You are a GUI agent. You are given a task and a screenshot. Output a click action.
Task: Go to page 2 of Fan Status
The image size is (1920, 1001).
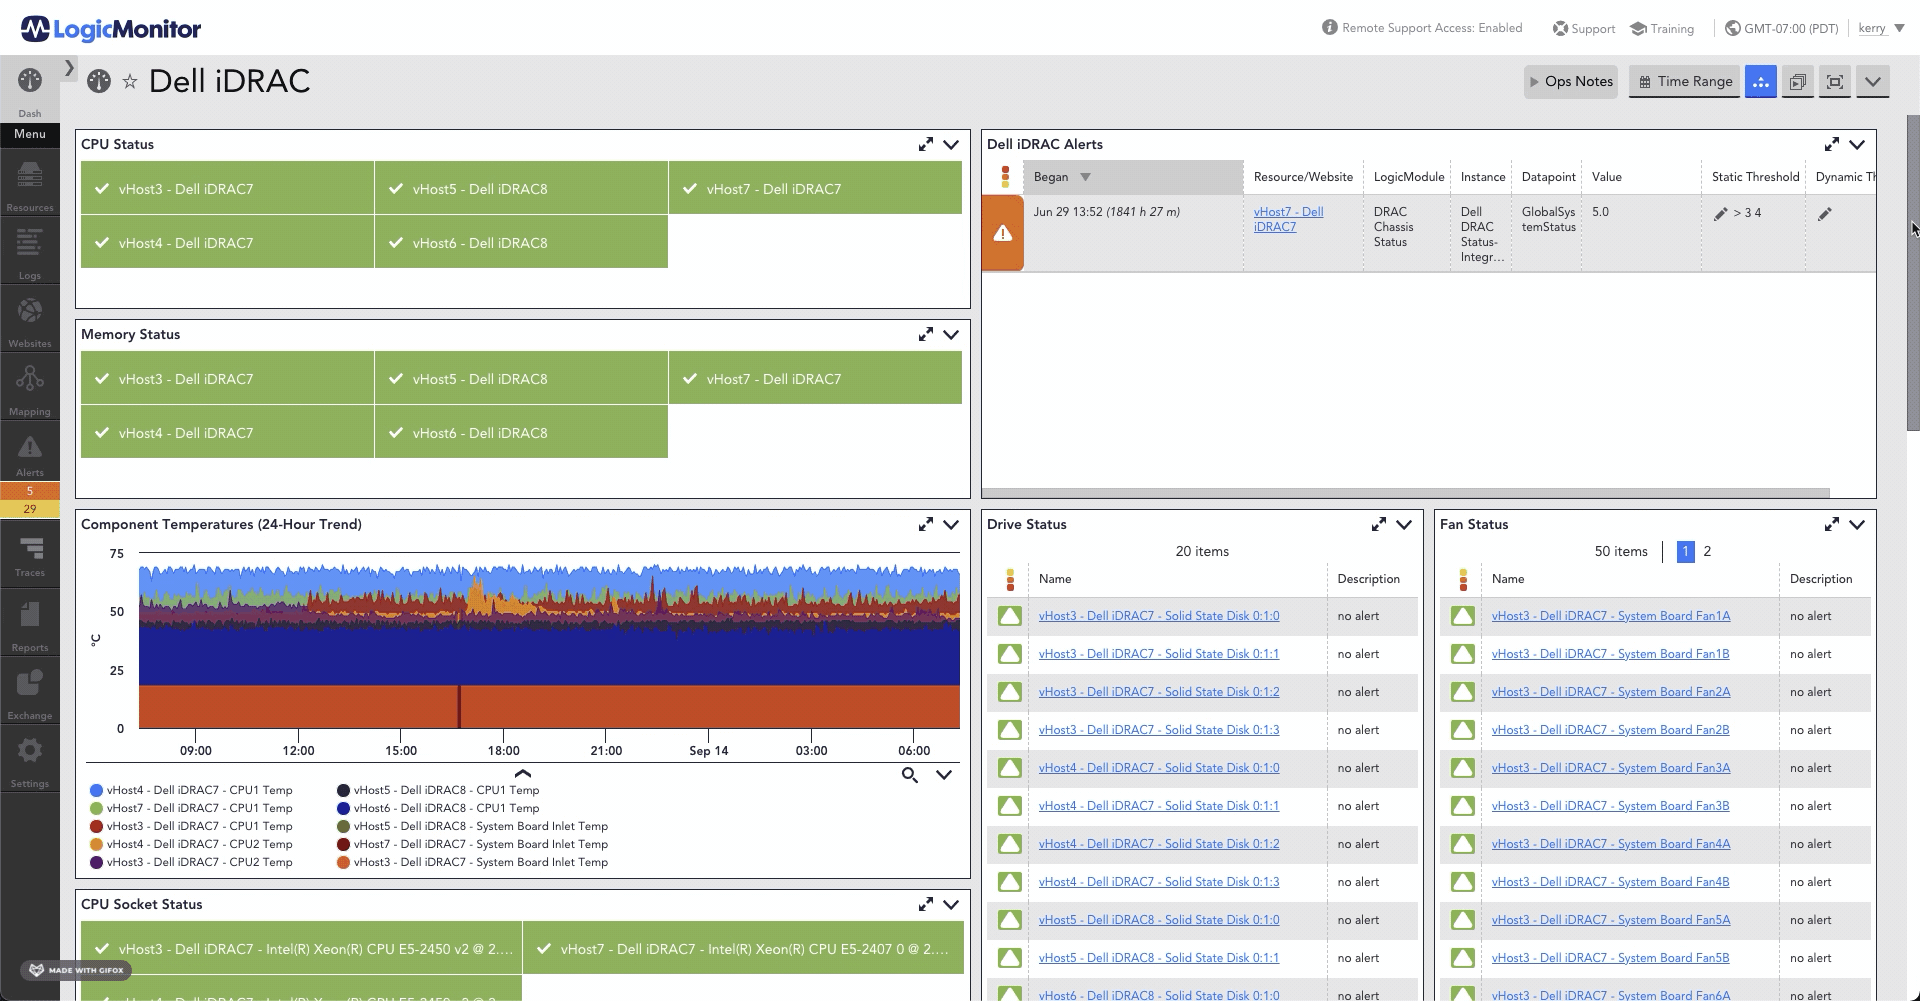[1707, 551]
